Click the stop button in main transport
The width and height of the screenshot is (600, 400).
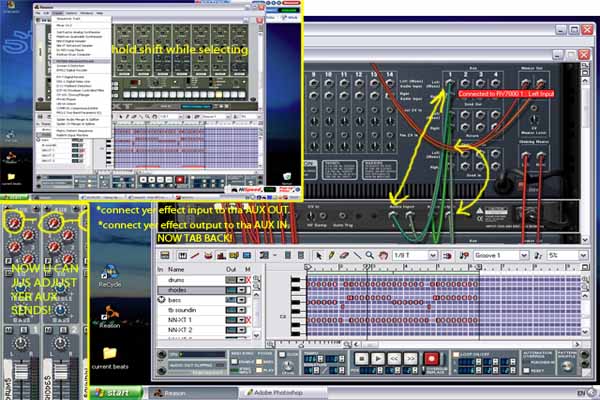361,359
